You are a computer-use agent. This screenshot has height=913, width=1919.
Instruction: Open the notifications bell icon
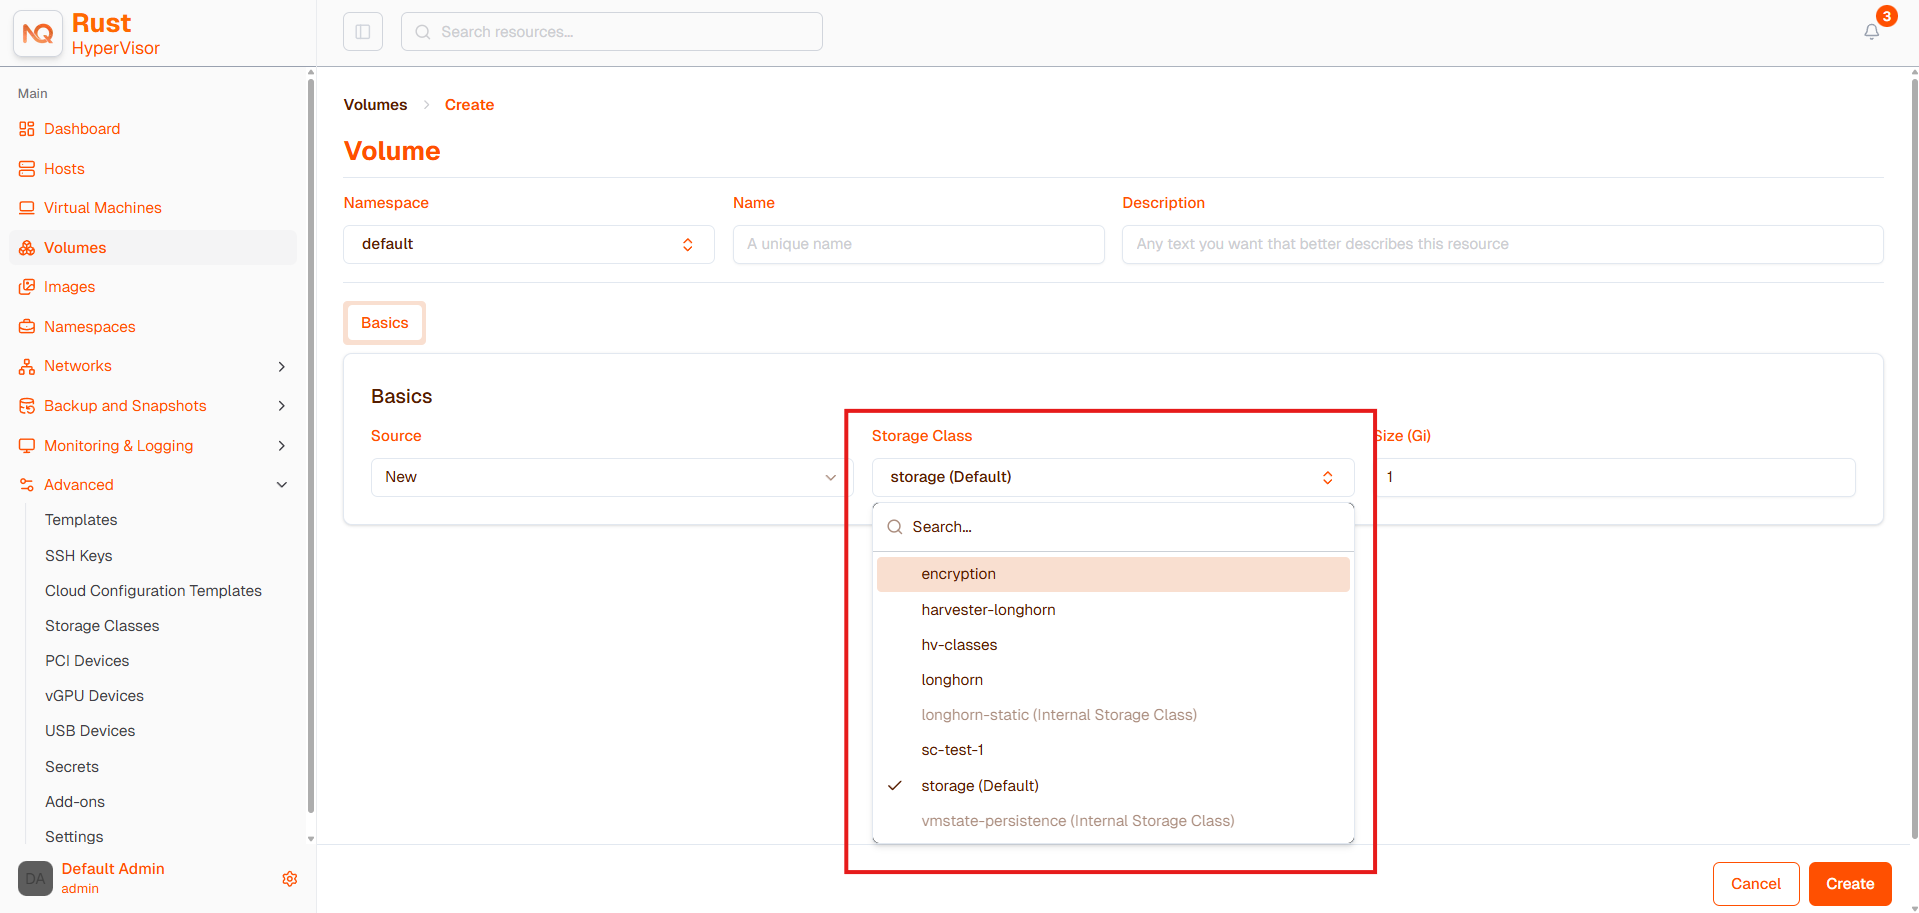pos(1871,32)
